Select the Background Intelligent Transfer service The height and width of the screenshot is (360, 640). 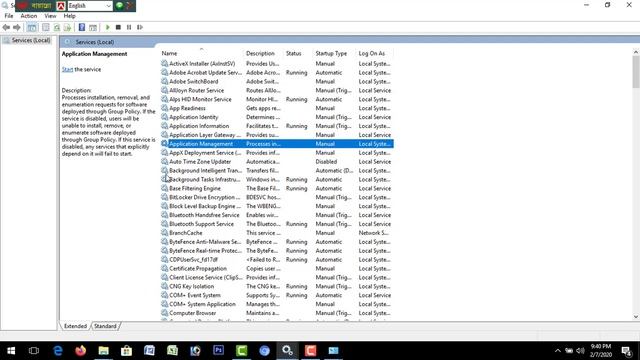point(277,171)
